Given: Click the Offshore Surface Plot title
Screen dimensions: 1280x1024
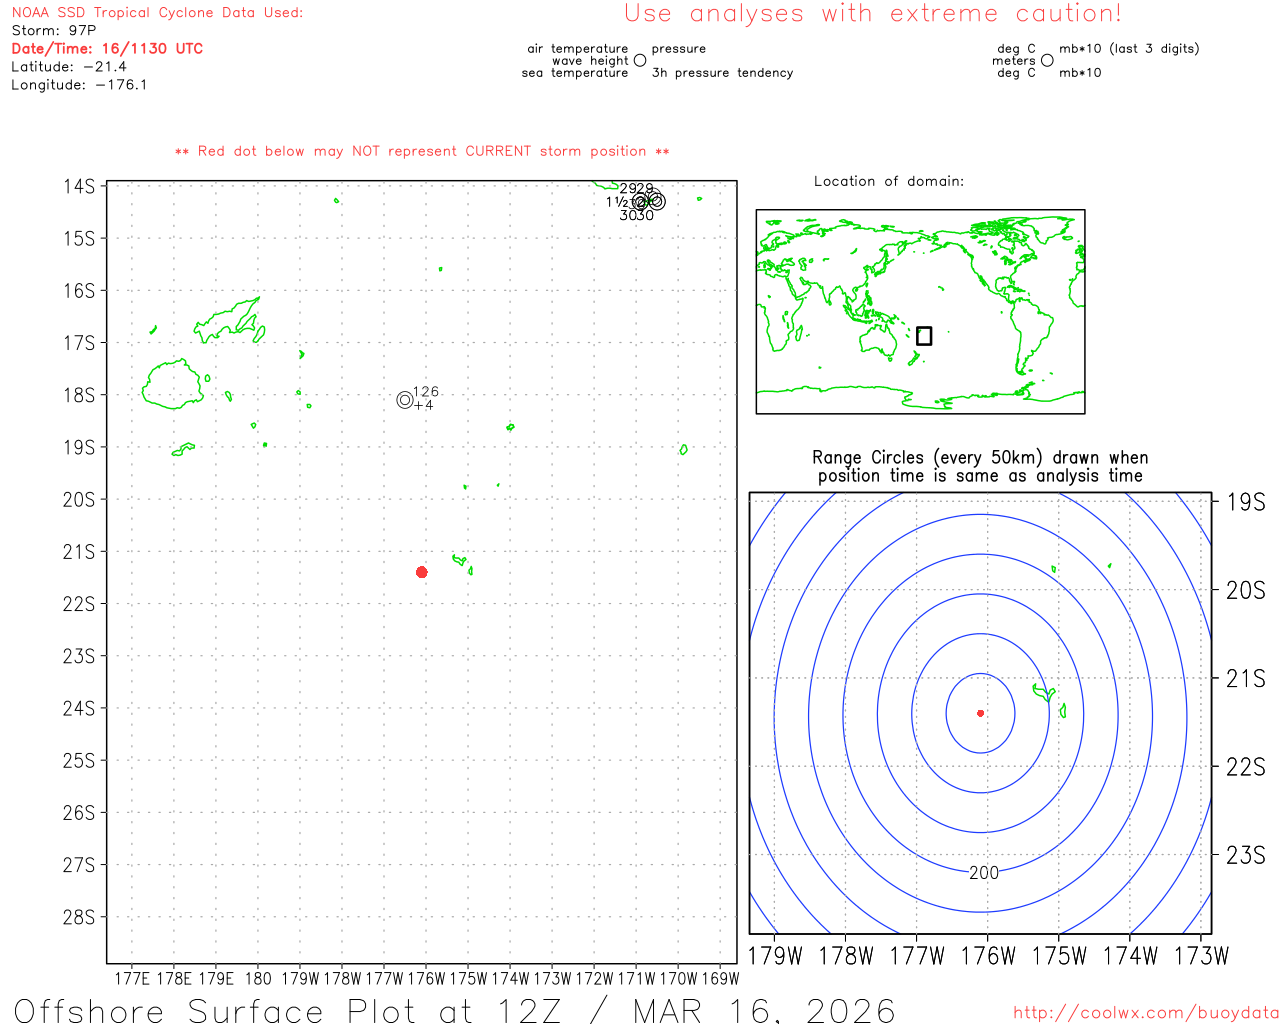Looking at the screenshot, I should click(x=454, y=1008).
